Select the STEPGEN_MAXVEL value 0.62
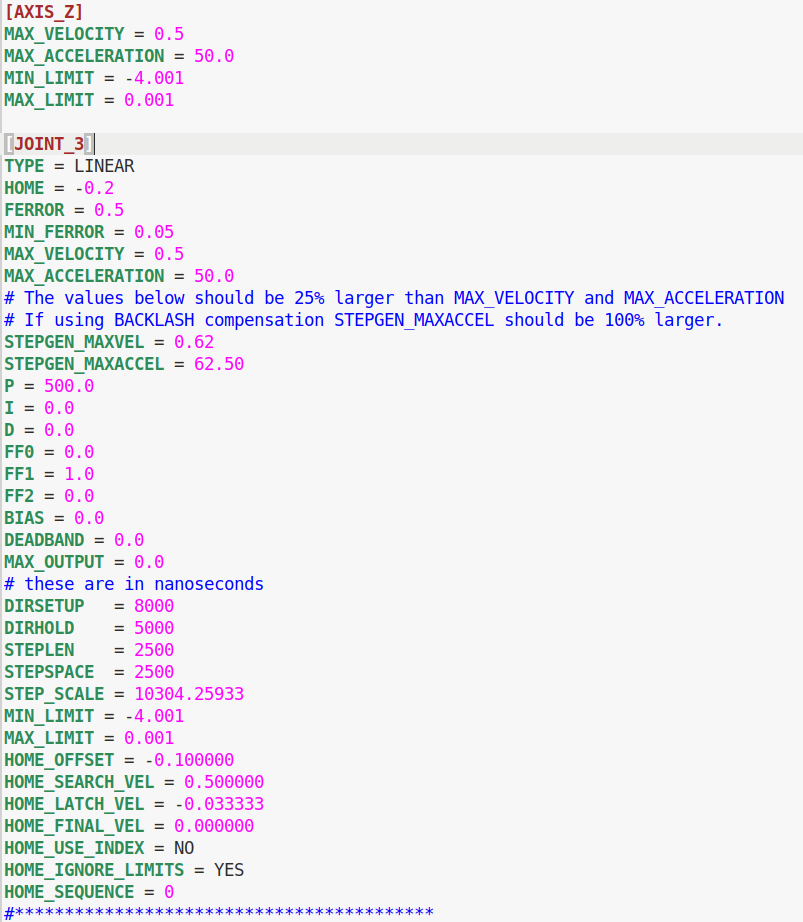 (x=194, y=342)
